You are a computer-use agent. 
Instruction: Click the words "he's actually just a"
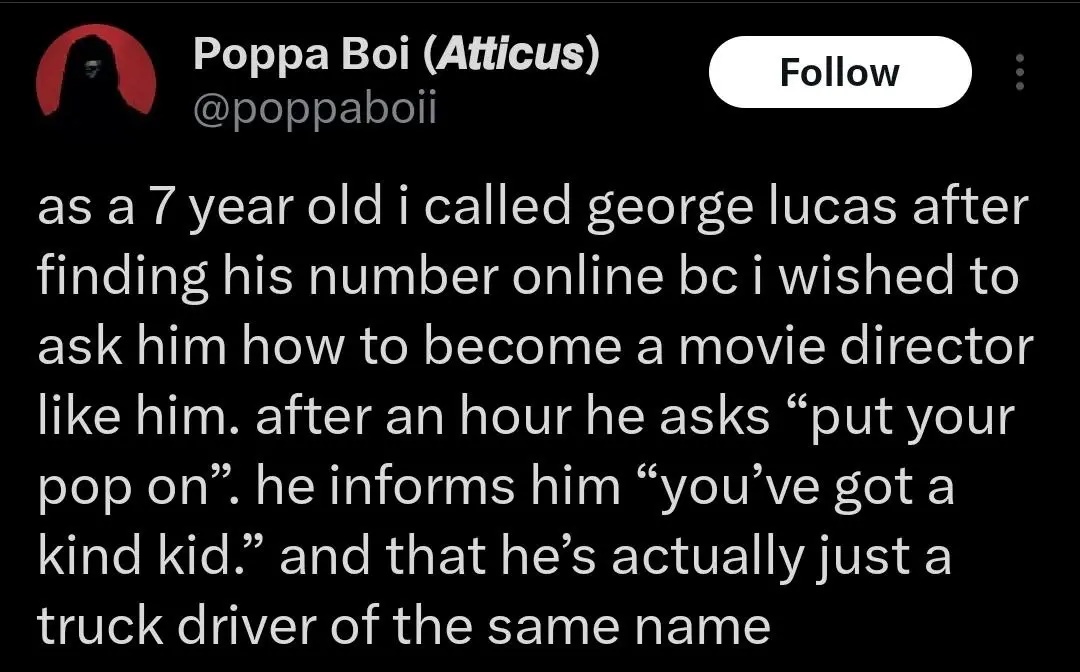[x=780, y=556]
